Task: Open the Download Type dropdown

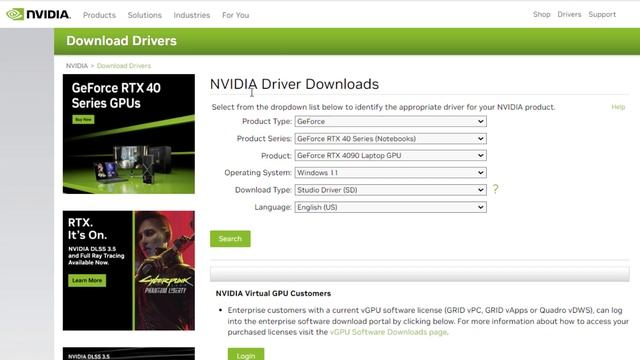Action: [x=390, y=190]
